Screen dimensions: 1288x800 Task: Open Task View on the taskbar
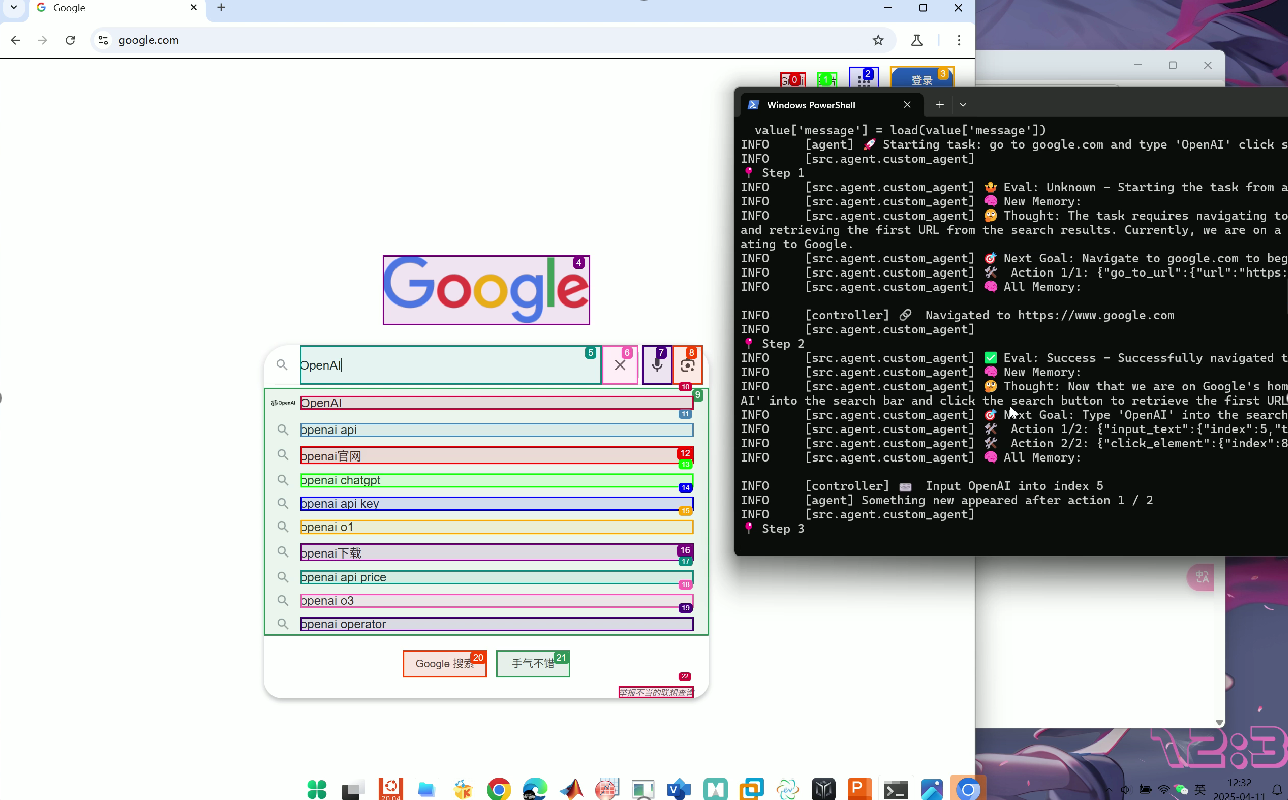pyautogui.click(x=353, y=790)
